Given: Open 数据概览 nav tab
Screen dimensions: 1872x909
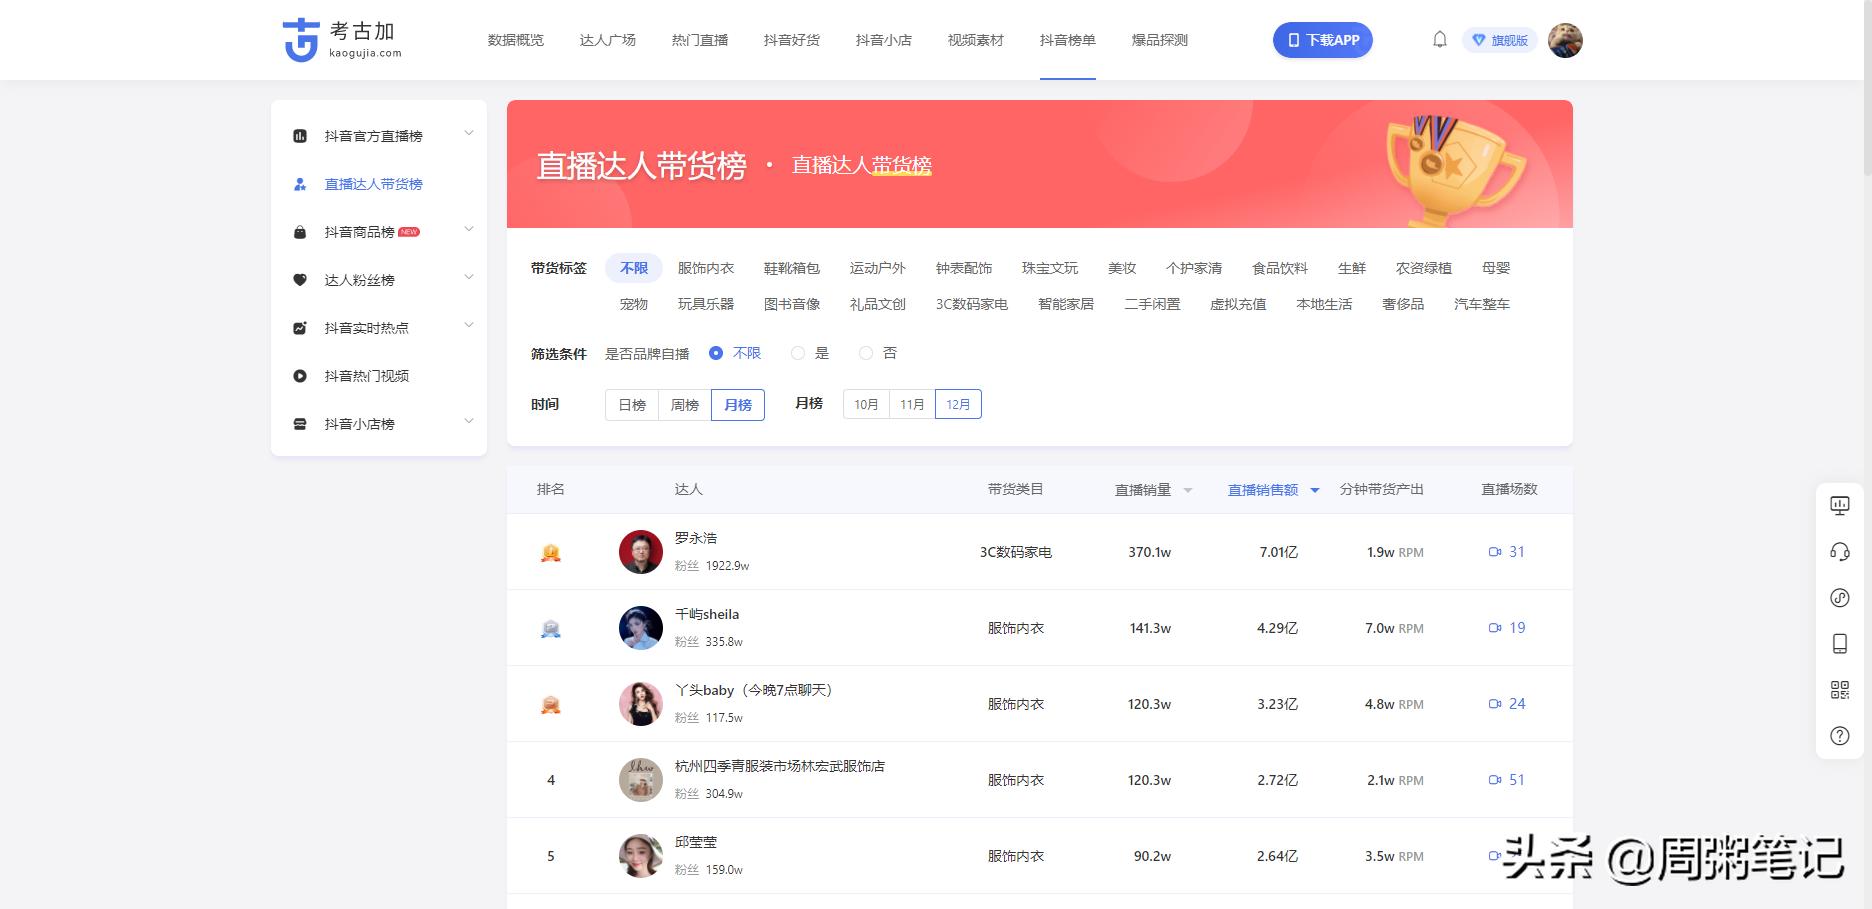Looking at the screenshot, I should point(516,40).
